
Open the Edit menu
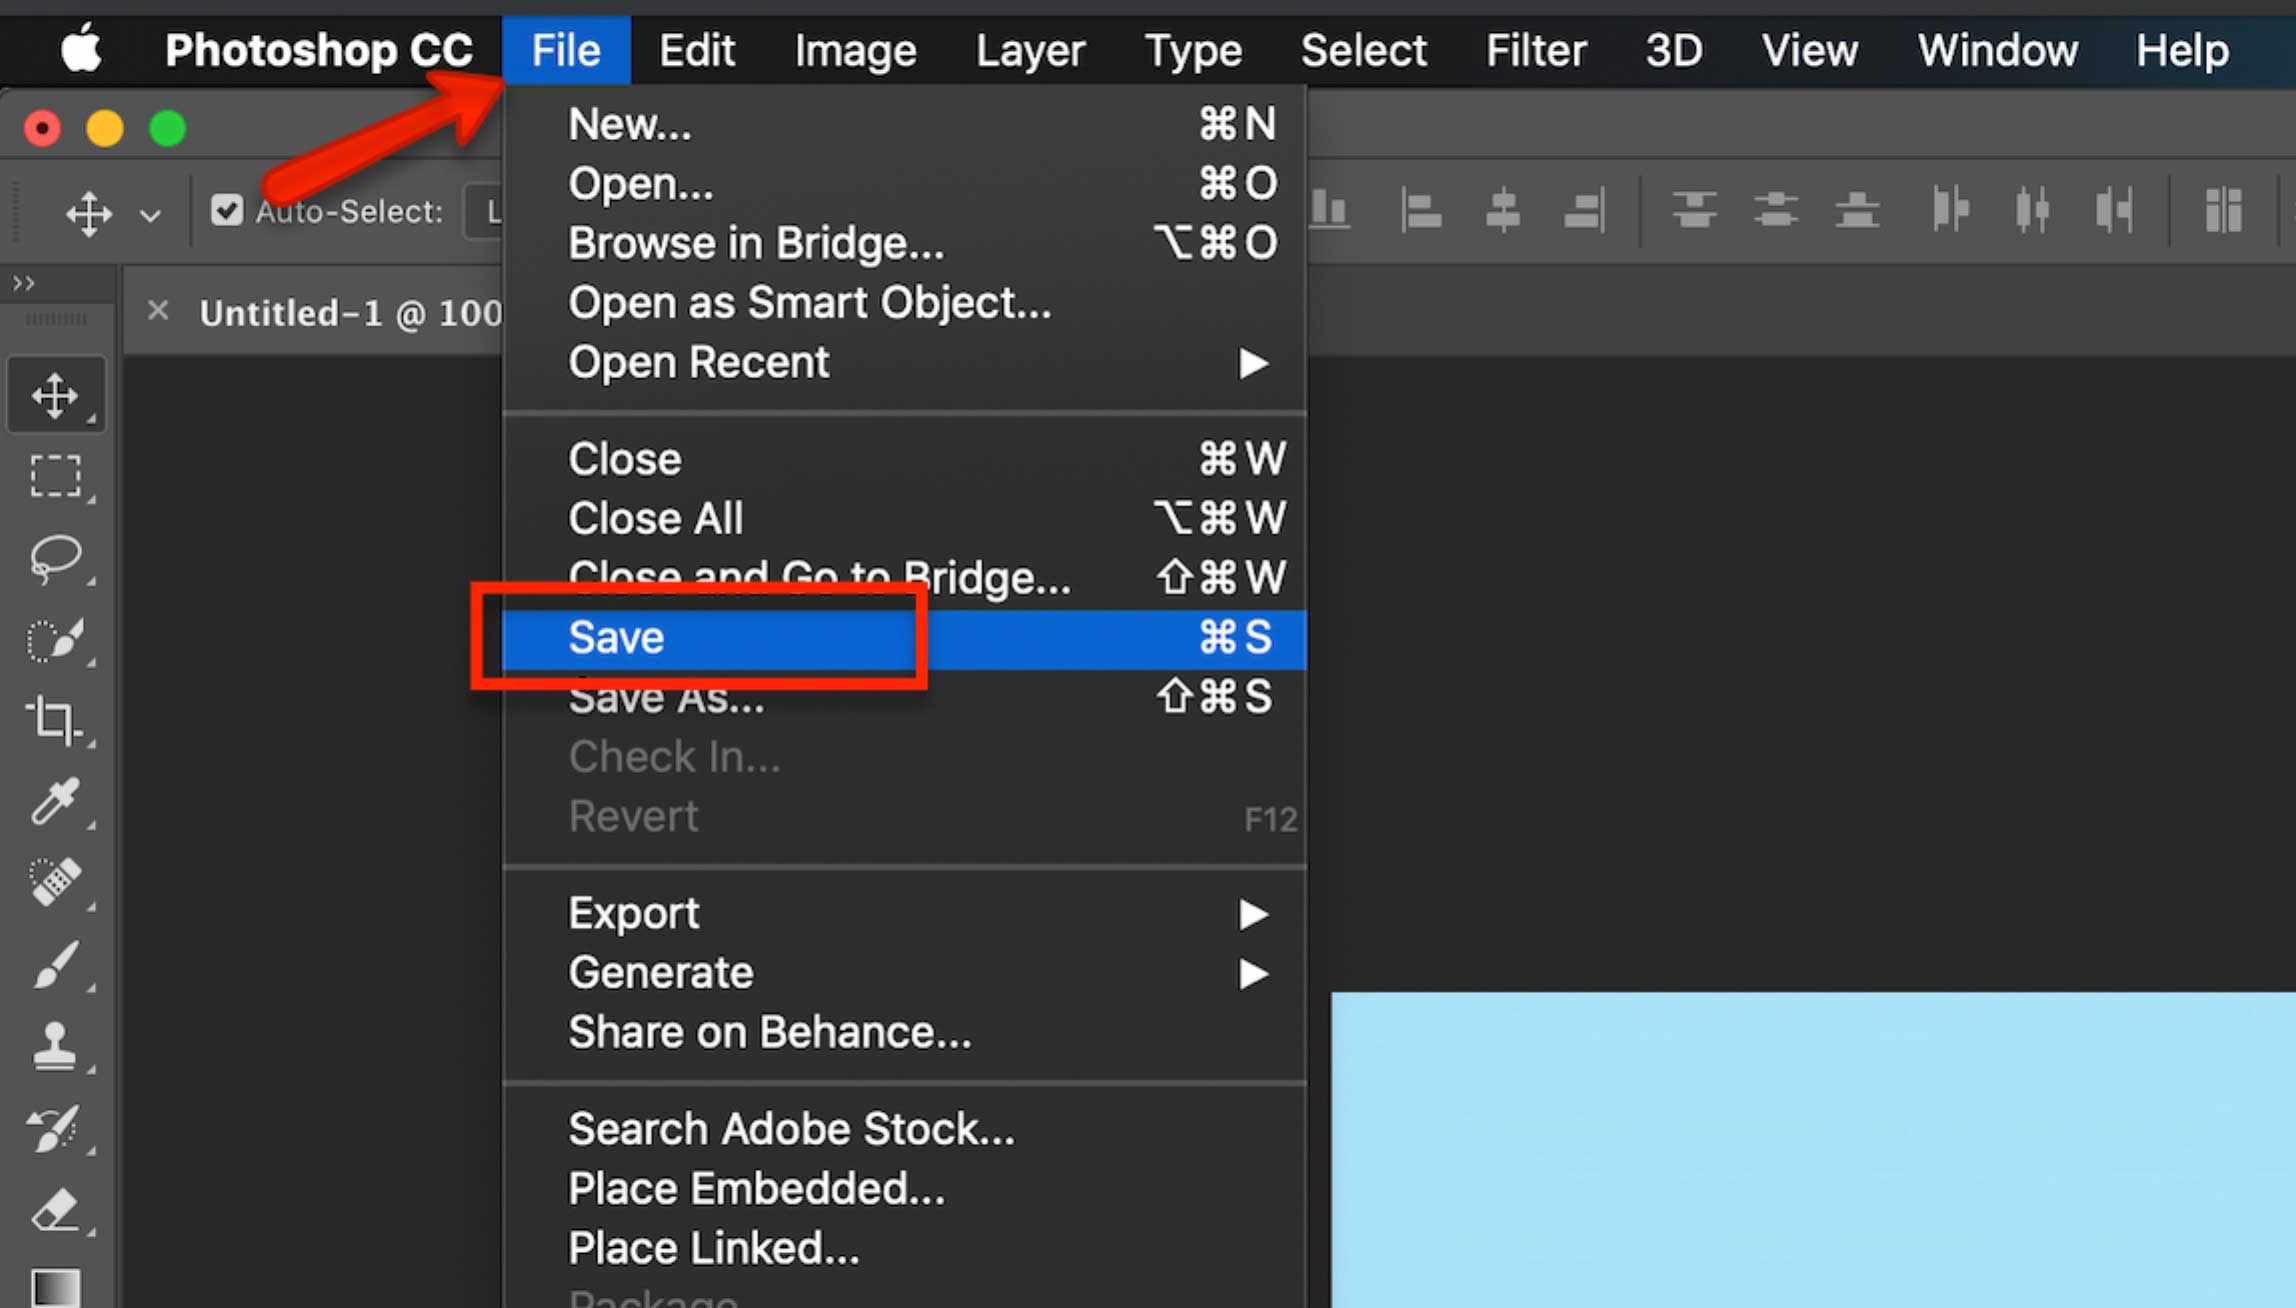click(697, 49)
